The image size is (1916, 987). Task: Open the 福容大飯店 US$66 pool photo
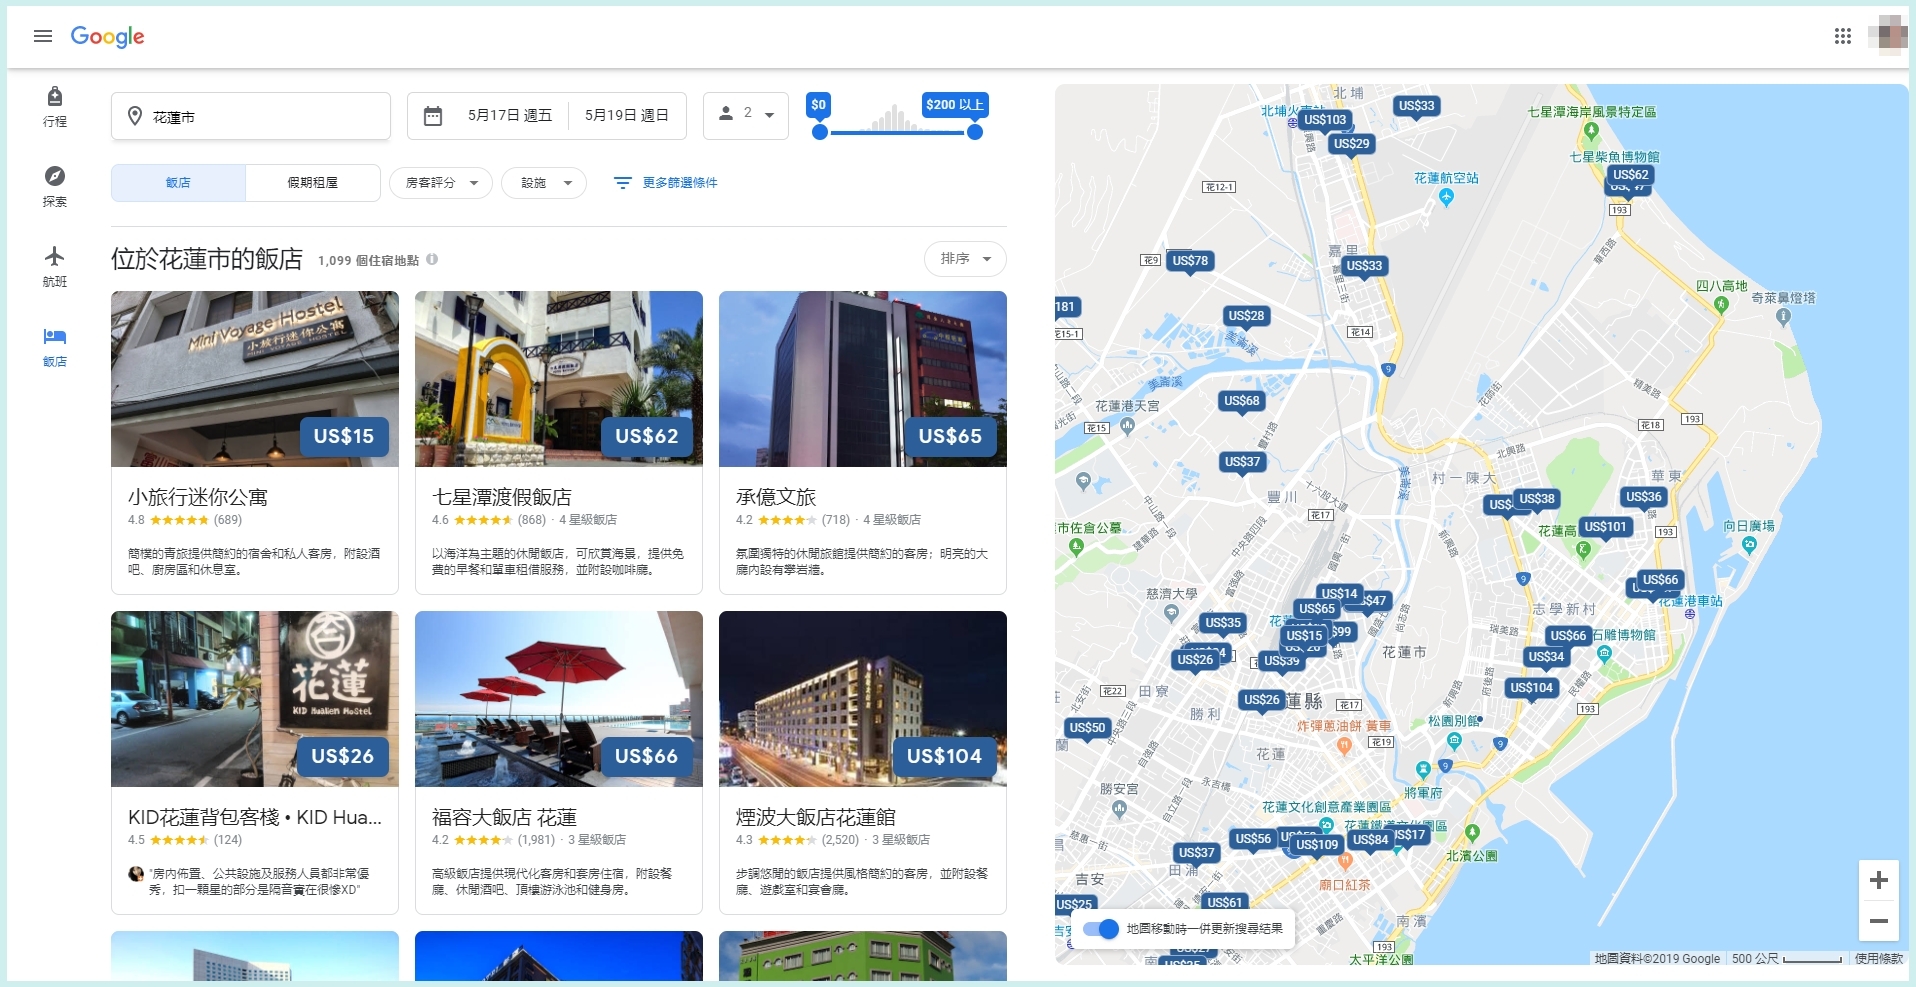(559, 699)
